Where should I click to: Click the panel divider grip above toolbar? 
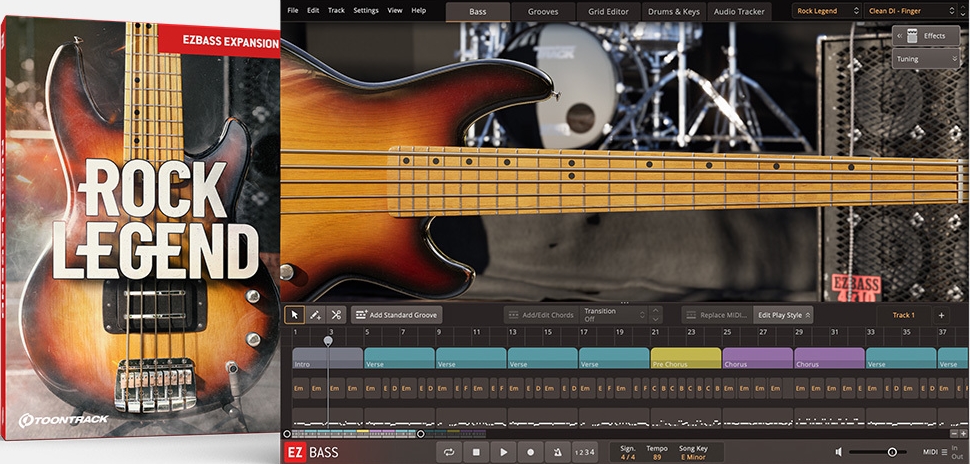point(625,303)
